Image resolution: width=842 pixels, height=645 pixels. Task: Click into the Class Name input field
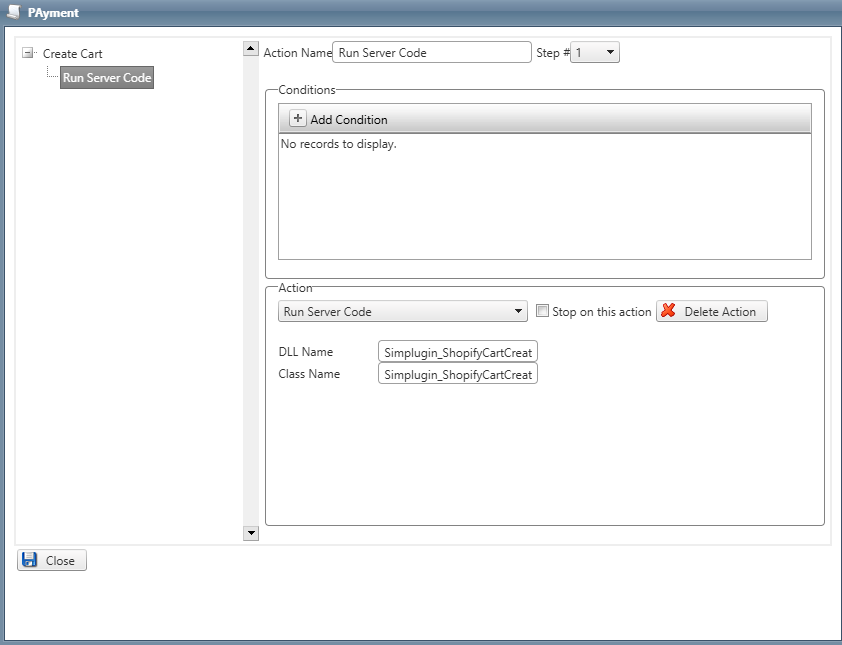click(458, 374)
